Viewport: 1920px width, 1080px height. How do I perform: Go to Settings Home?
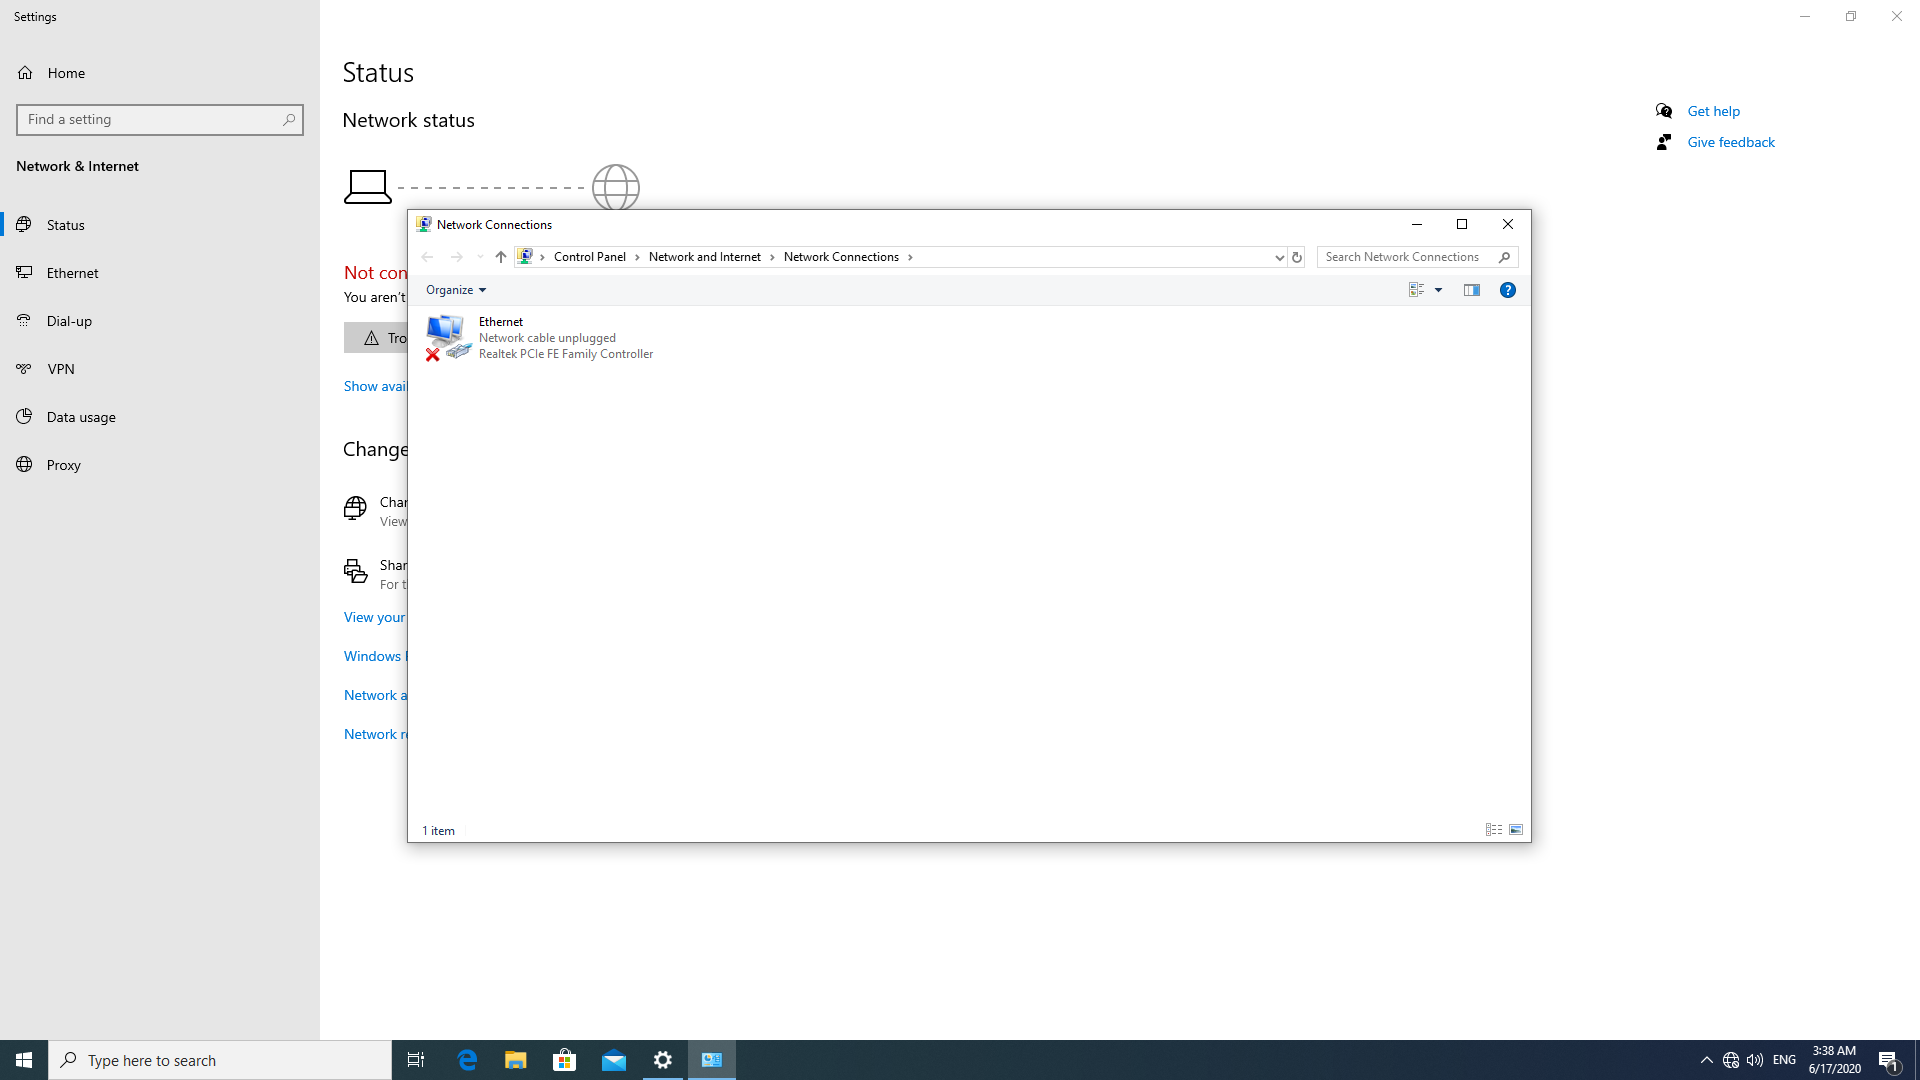coord(160,73)
